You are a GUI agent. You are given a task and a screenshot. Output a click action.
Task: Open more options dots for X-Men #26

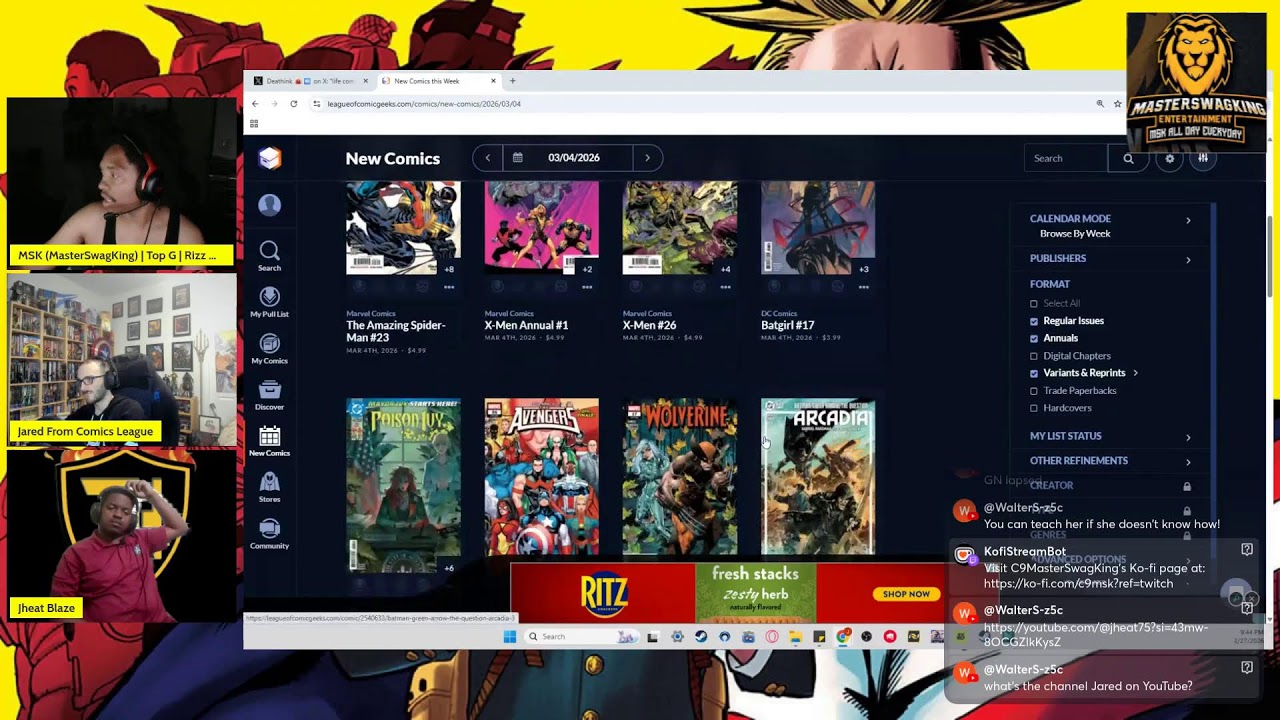click(x=725, y=287)
